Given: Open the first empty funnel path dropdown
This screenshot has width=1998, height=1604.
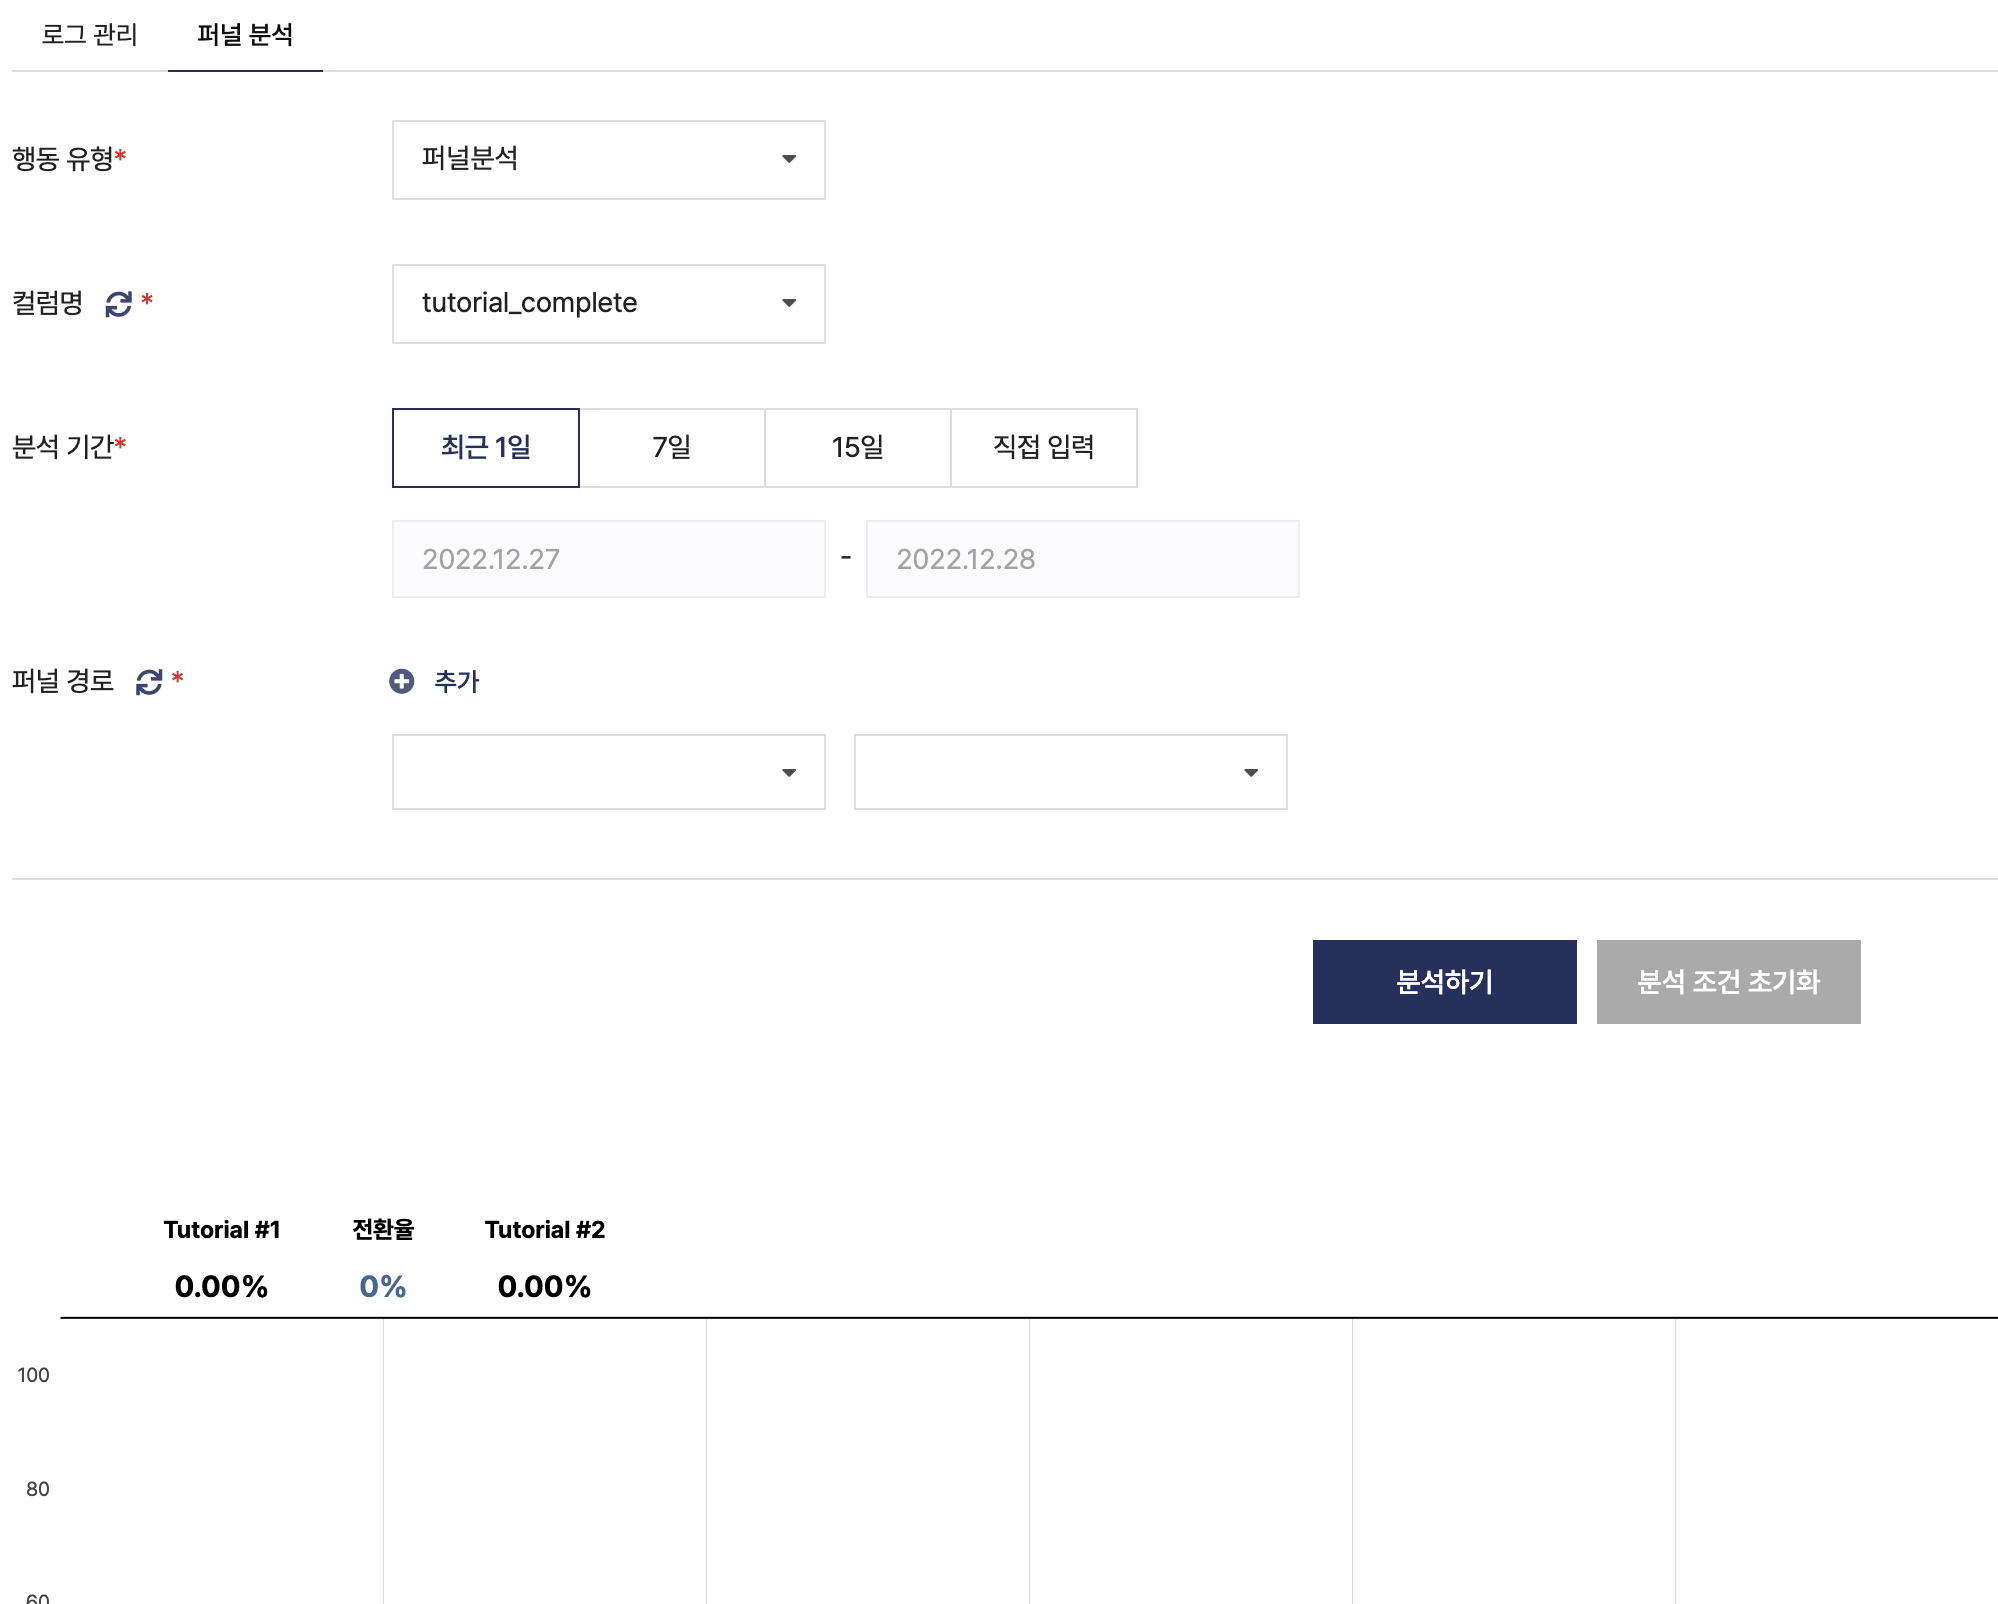Looking at the screenshot, I should pyautogui.click(x=609, y=772).
